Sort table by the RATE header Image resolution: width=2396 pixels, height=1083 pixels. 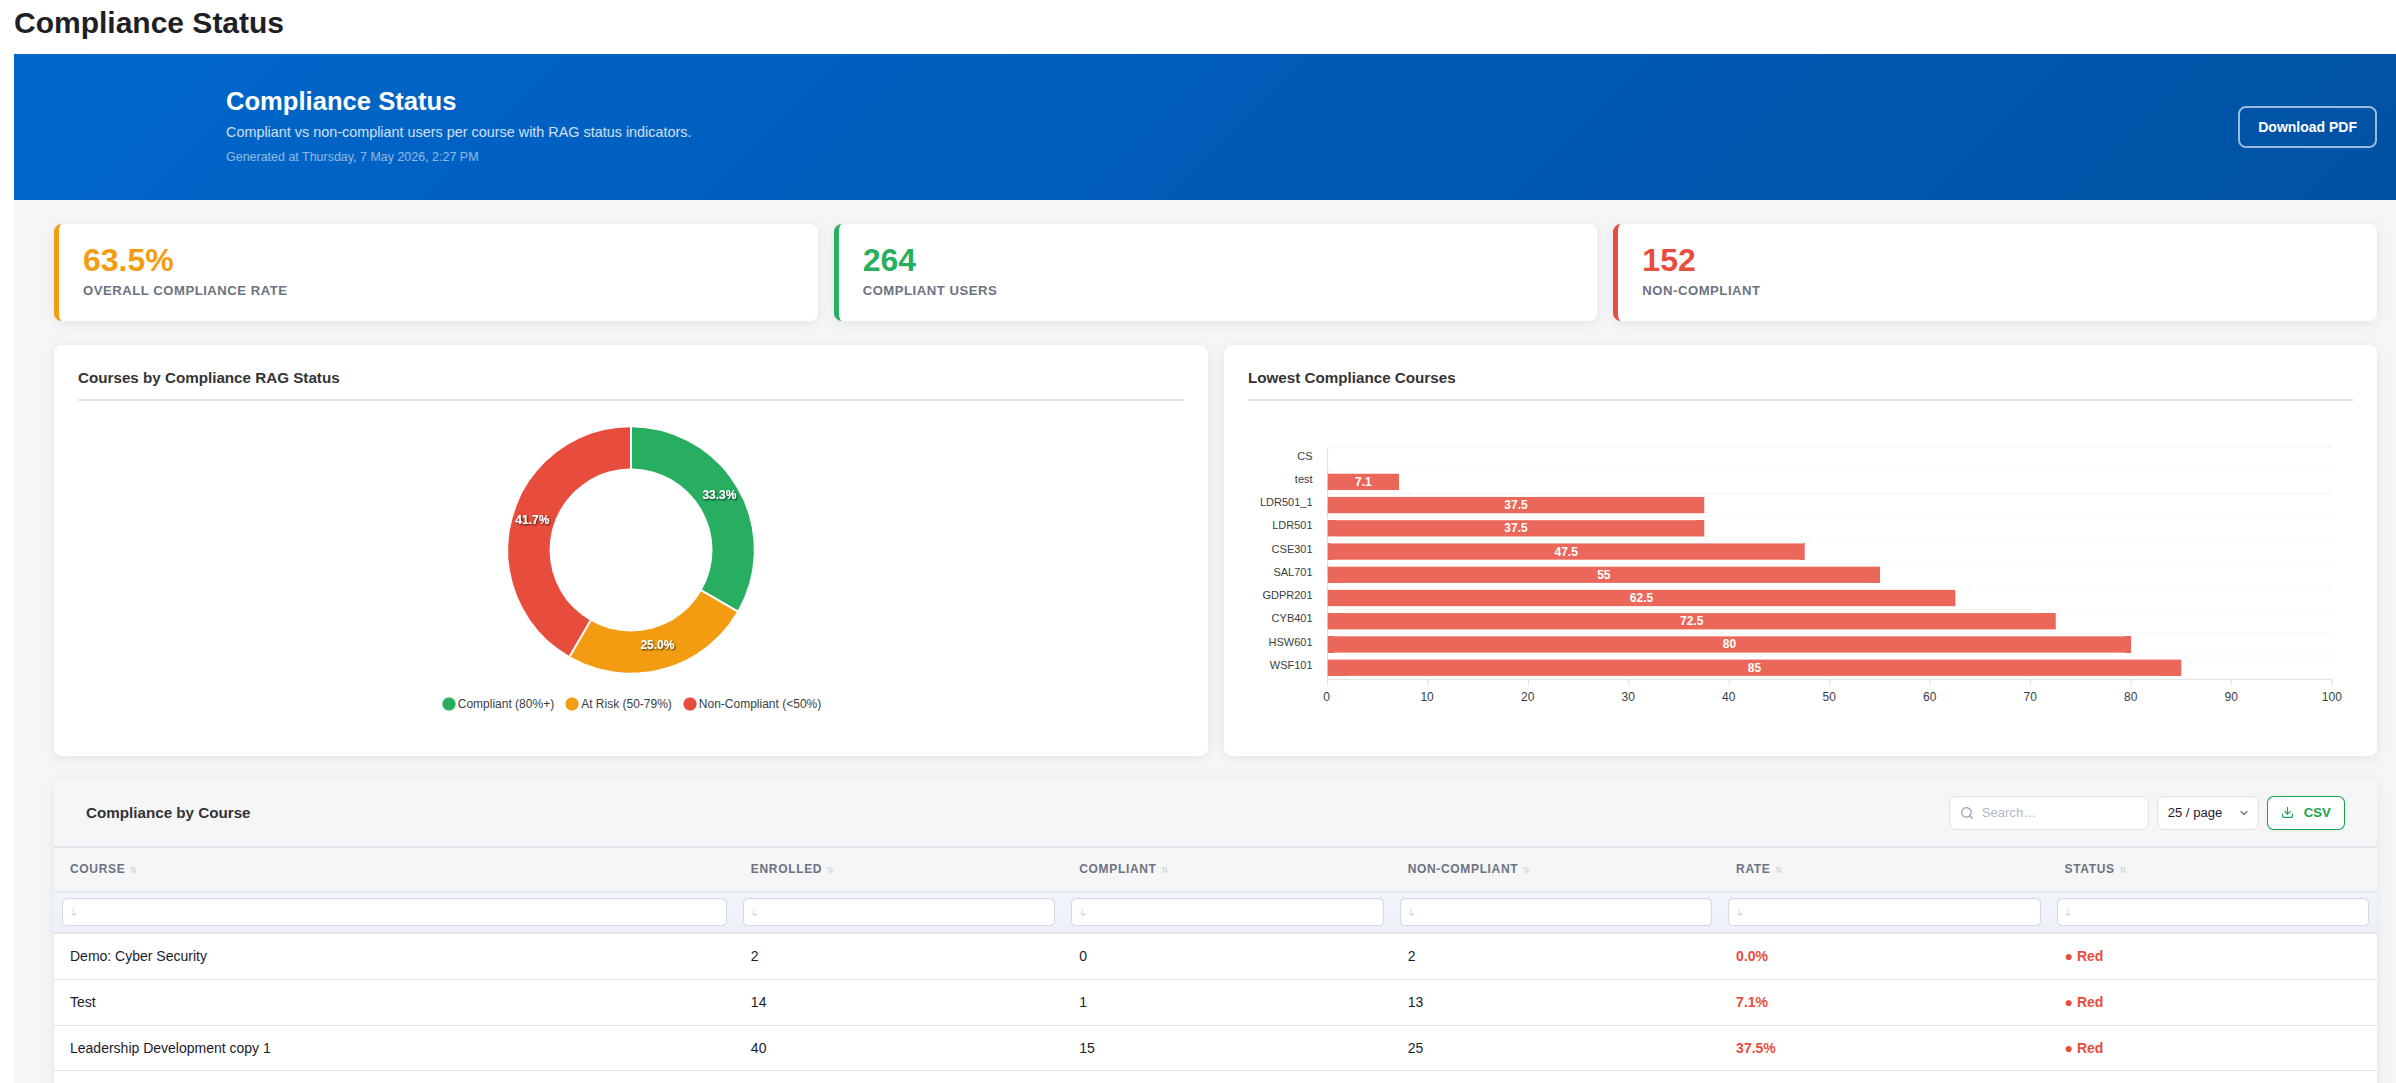tap(1752, 869)
